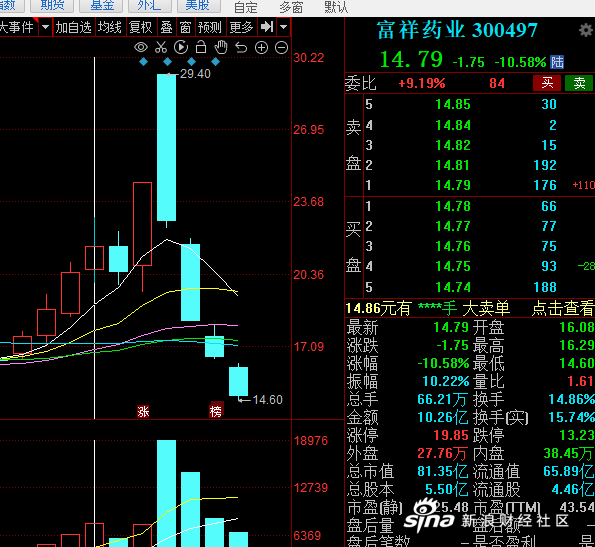Open the dropdown arrow next to 大事件
The height and width of the screenshot is (547, 595).
pyautogui.click(x=46, y=27)
